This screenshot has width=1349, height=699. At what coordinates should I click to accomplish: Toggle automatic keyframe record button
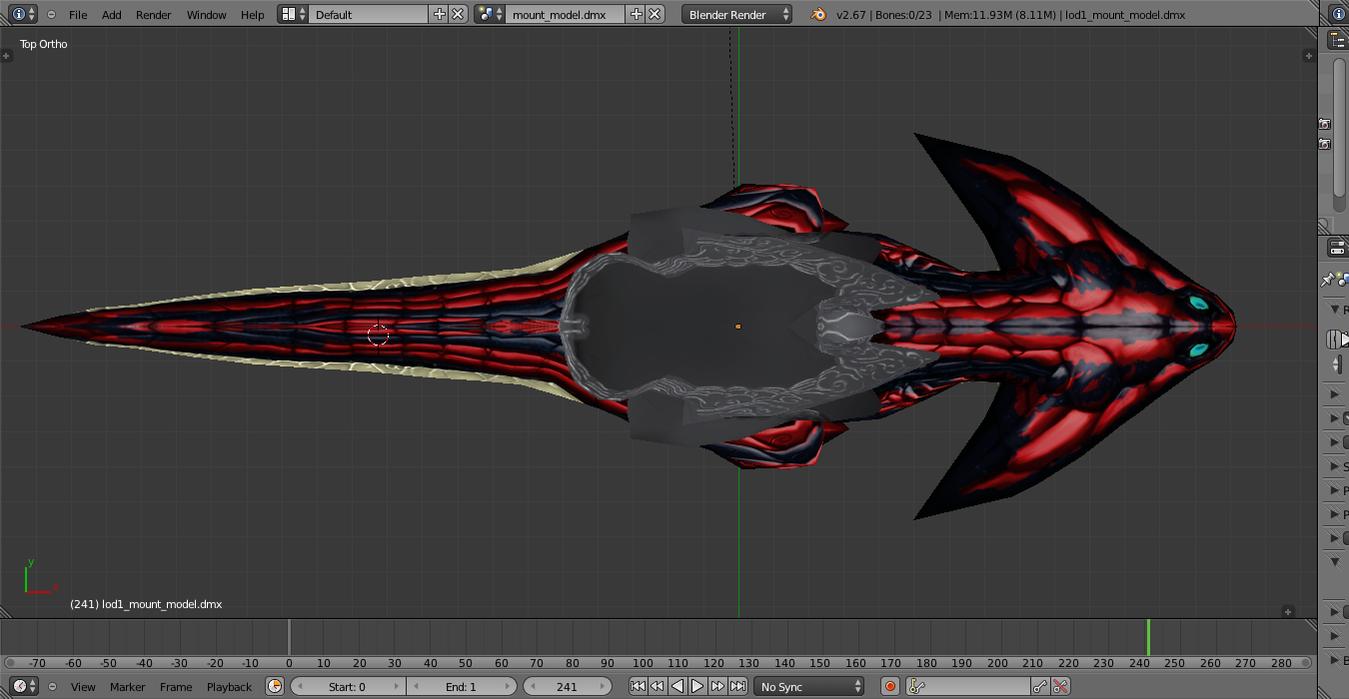point(890,686)
